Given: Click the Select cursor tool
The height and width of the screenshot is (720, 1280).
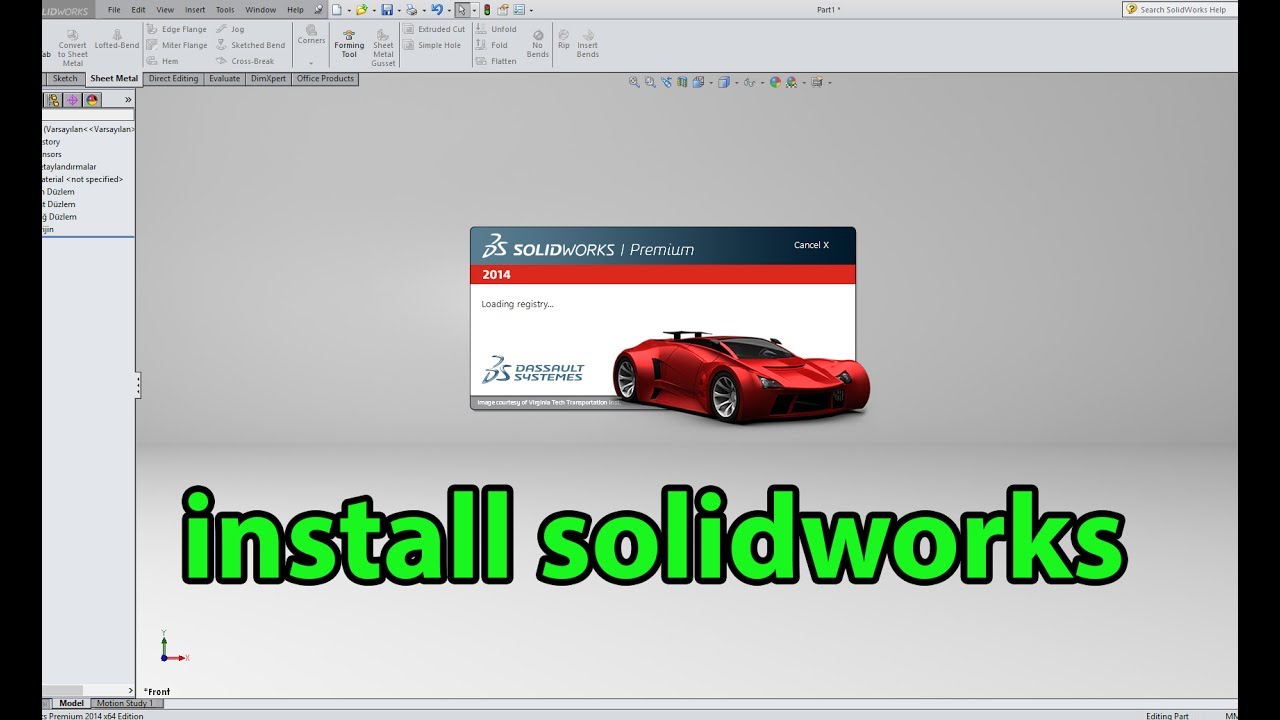Looking at the screenshot, I should (462, 10).
